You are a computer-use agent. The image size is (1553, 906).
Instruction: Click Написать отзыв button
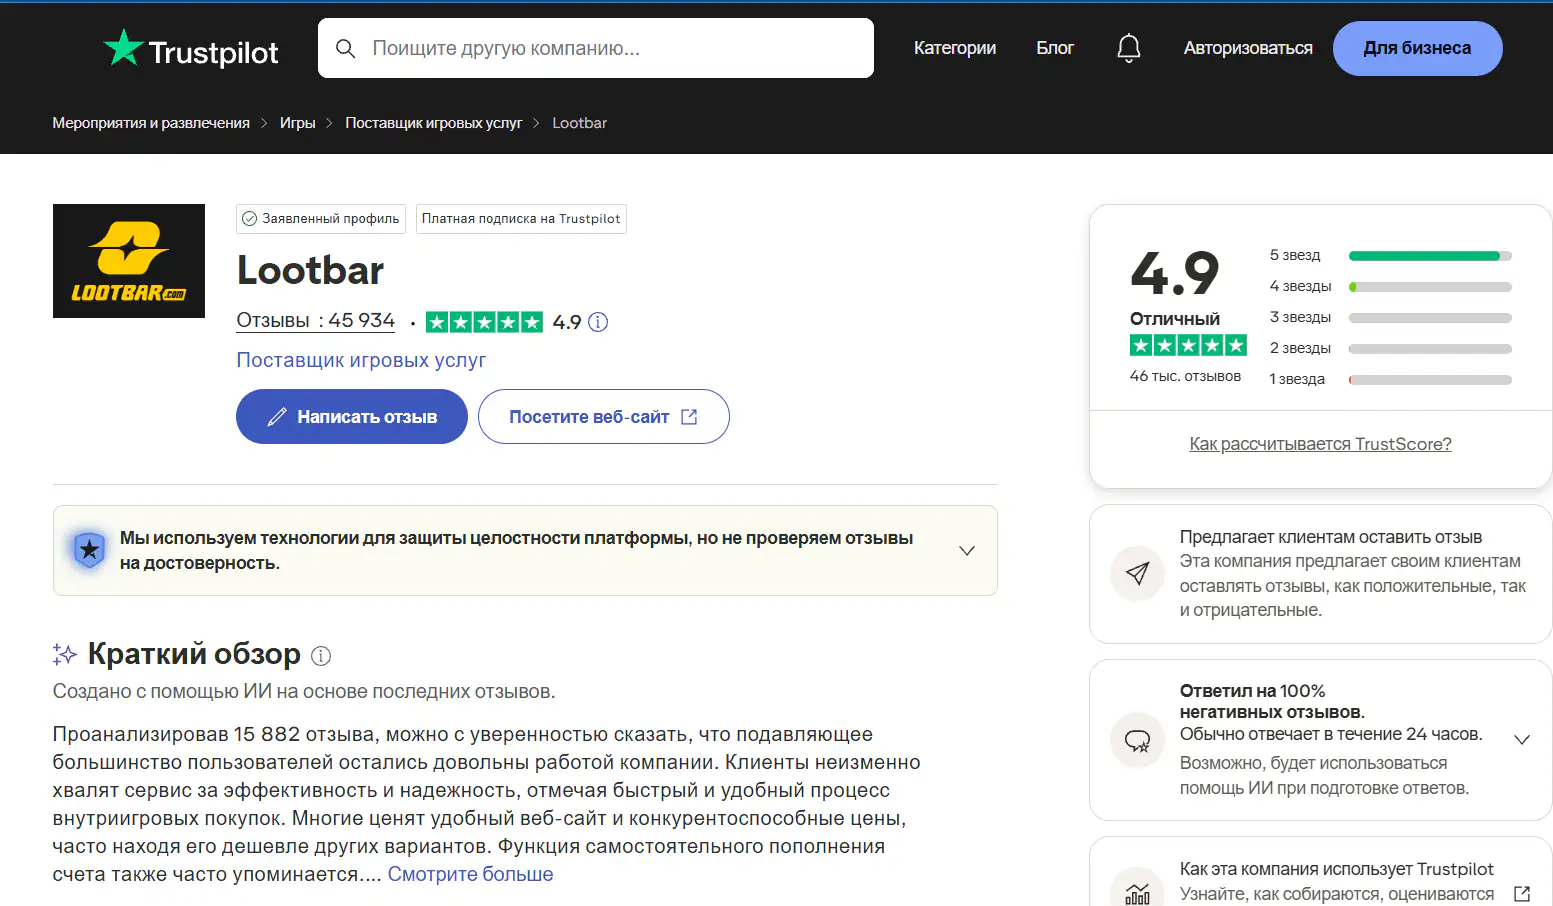pyautogui.click(x=352, y=417)
